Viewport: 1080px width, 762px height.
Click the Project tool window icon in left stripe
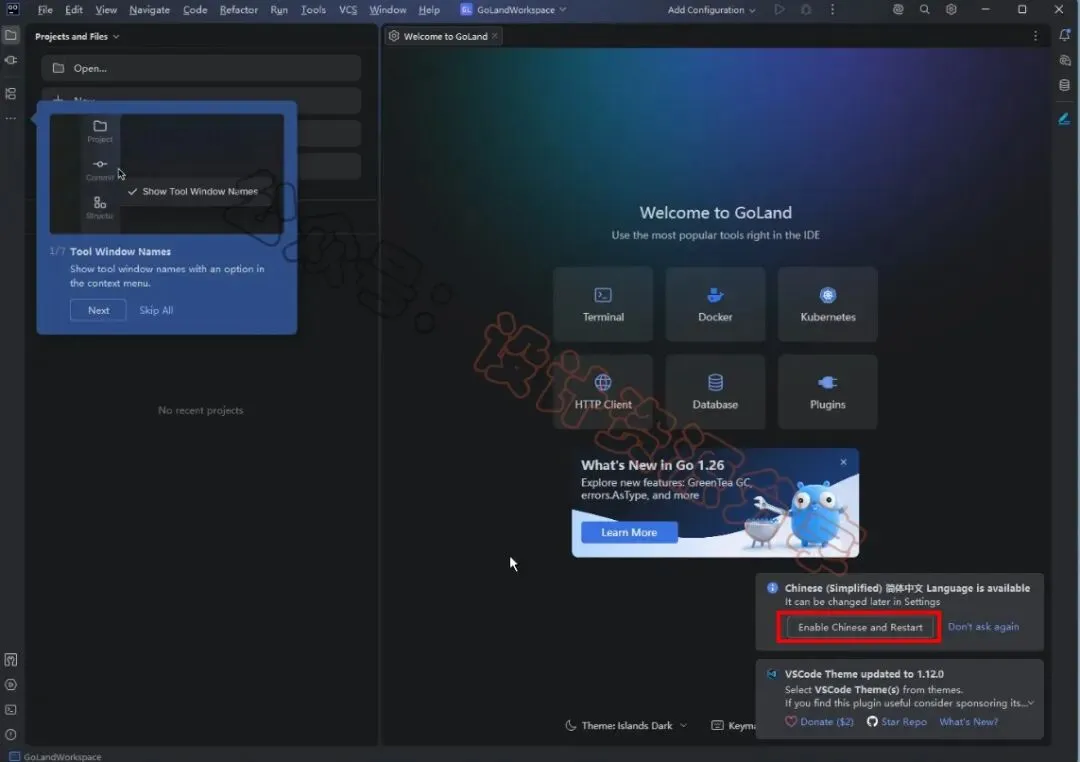(x=11, y=35)
